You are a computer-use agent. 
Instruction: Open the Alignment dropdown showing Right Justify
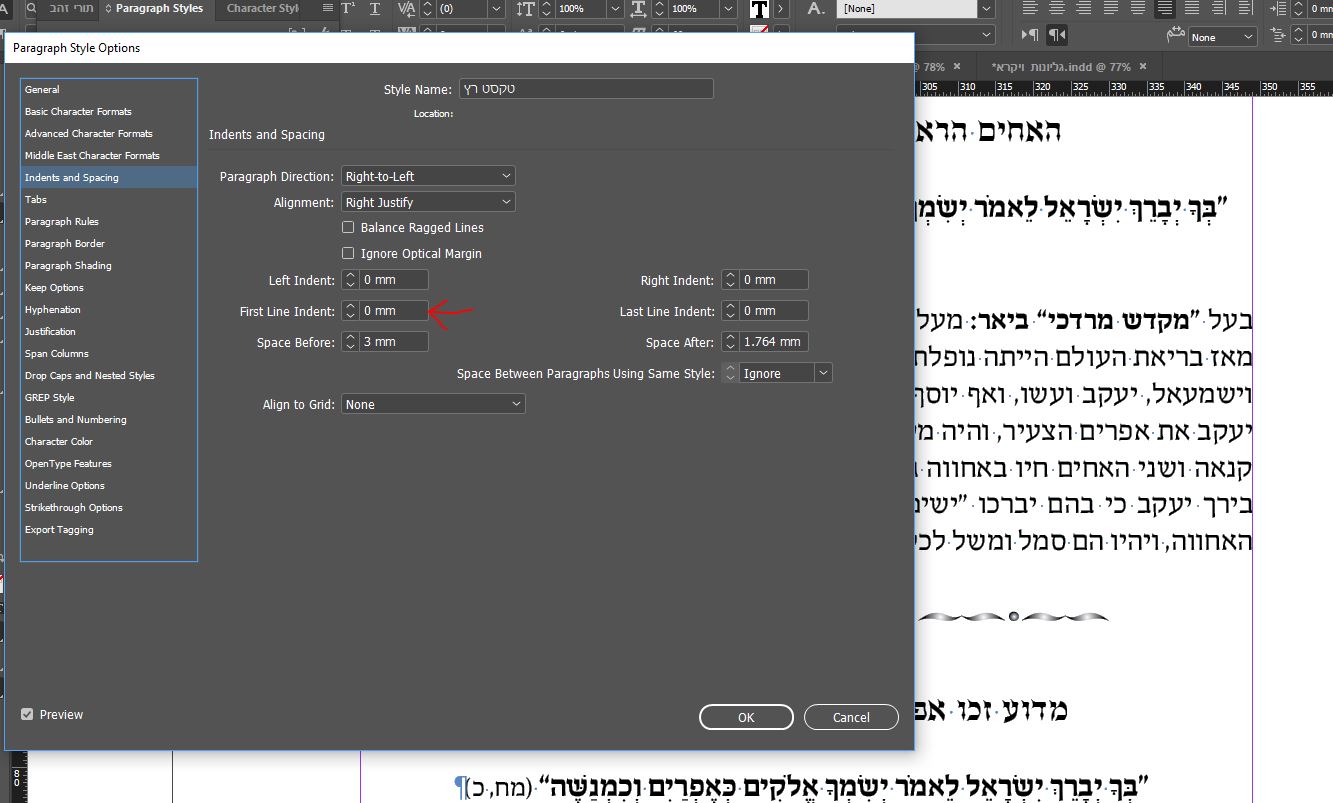428,201
